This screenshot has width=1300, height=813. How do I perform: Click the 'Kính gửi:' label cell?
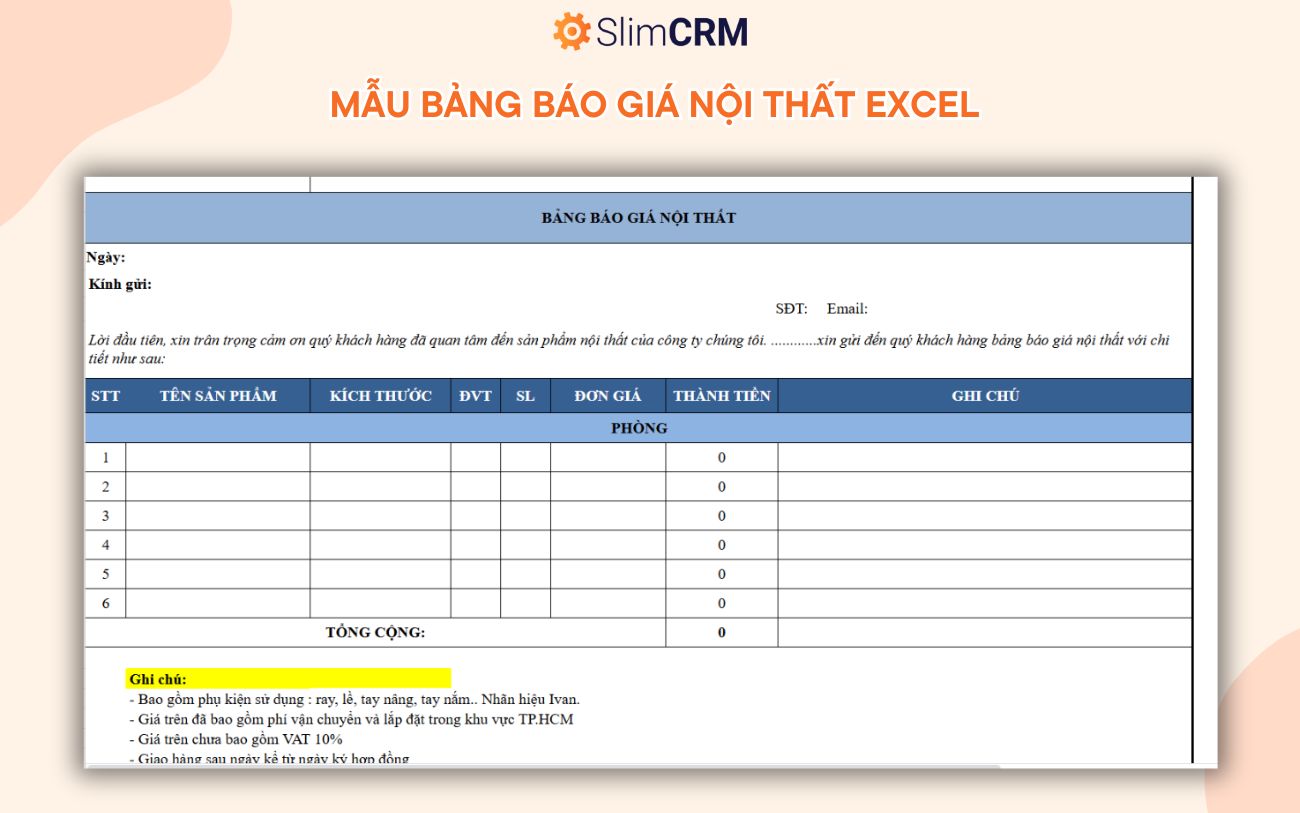(x=121, y=284)
